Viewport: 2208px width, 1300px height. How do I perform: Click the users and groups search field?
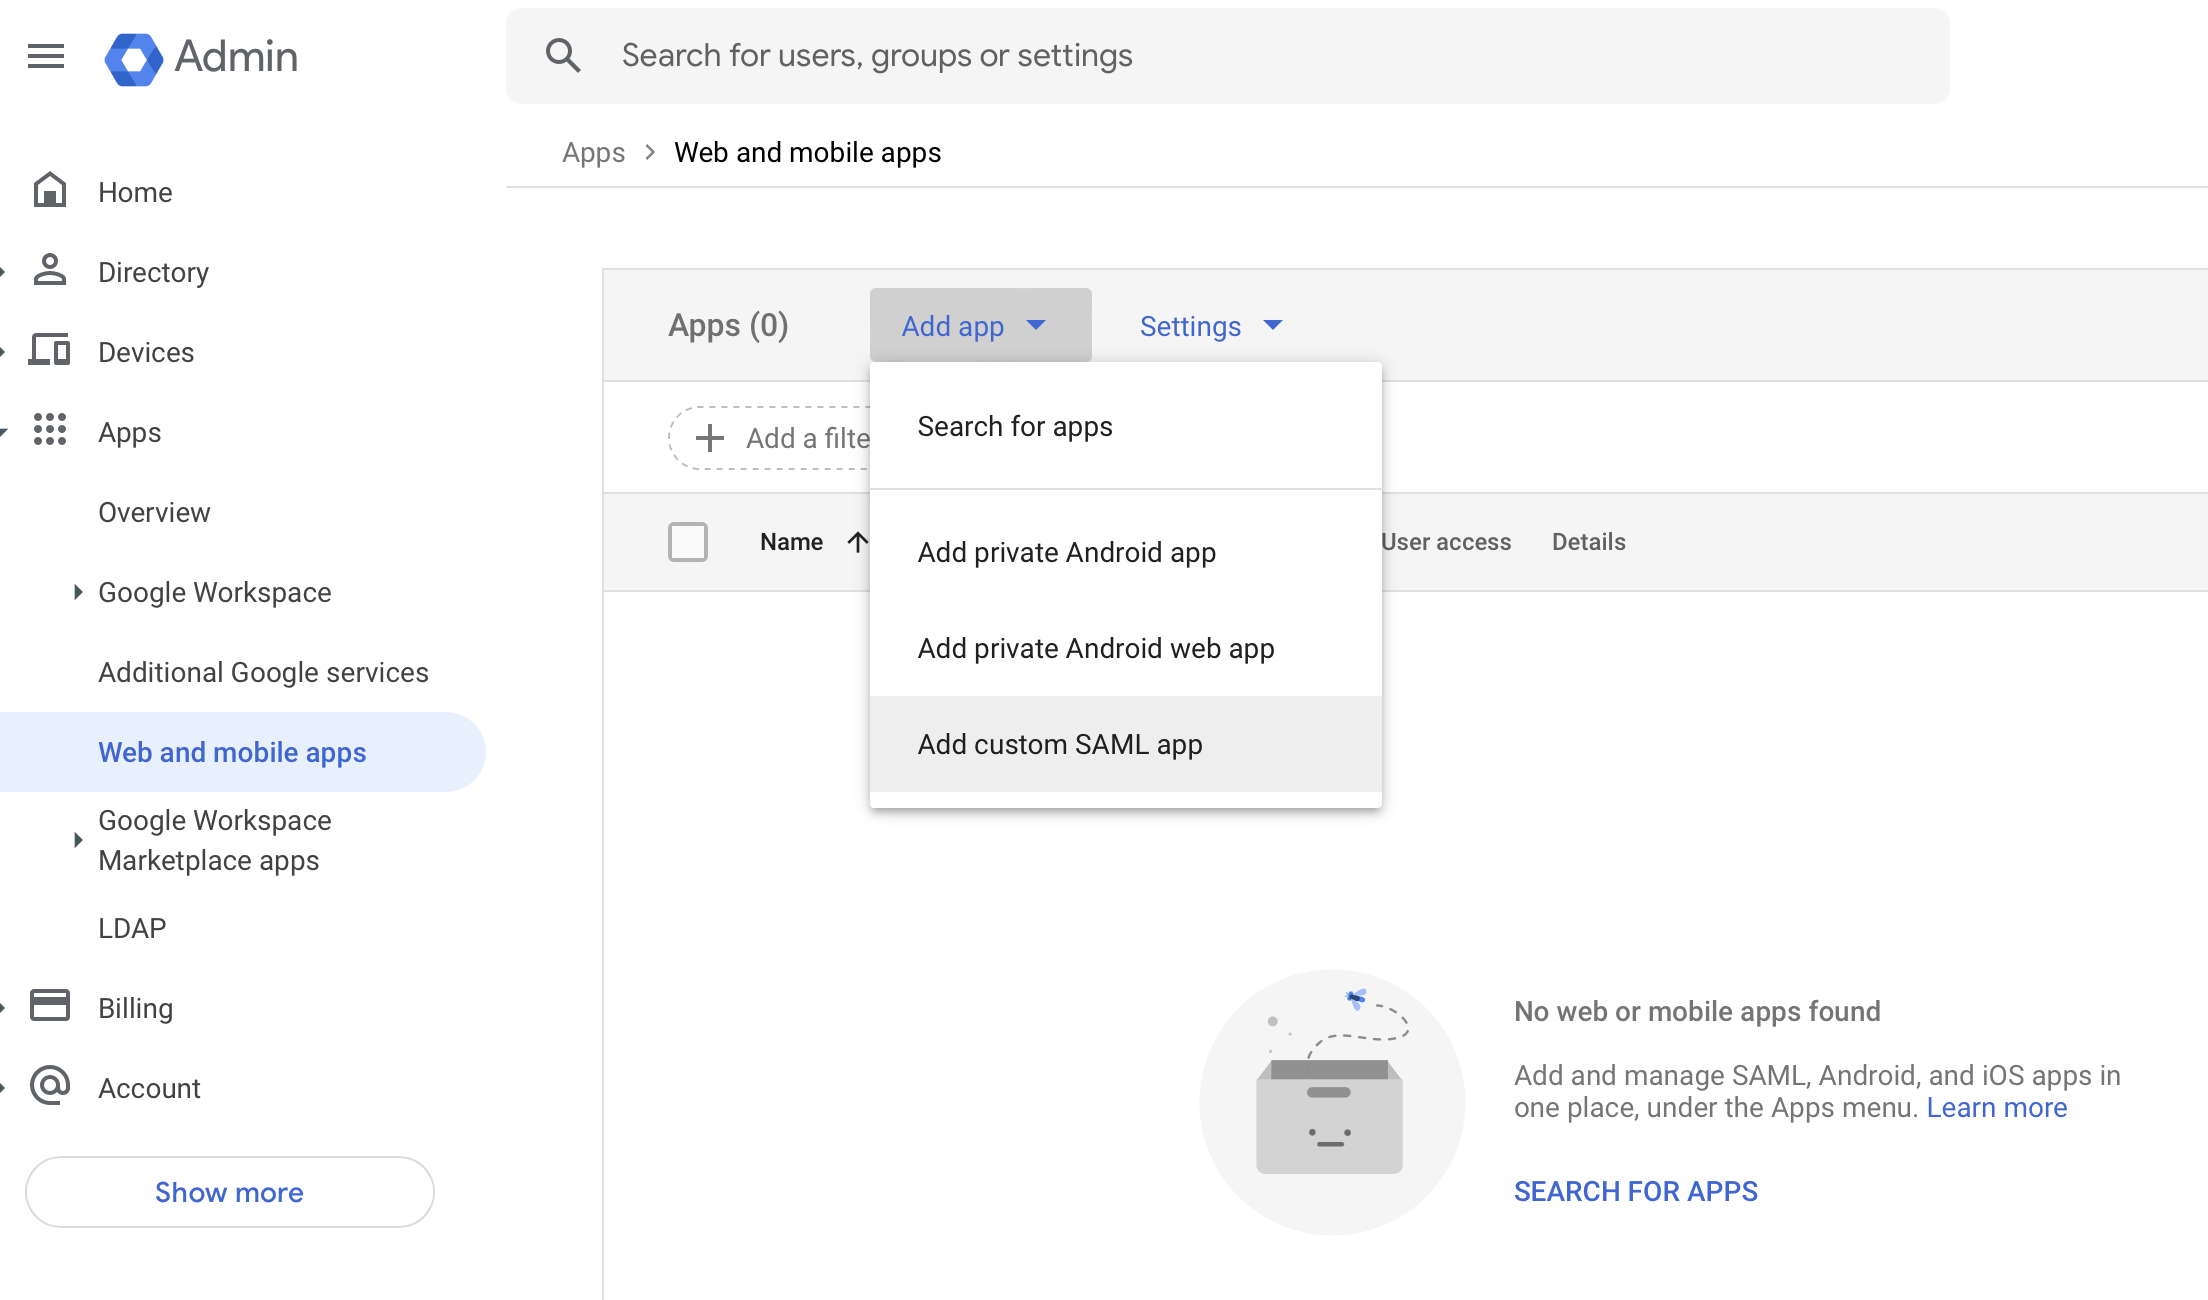tap(1000, 55)
